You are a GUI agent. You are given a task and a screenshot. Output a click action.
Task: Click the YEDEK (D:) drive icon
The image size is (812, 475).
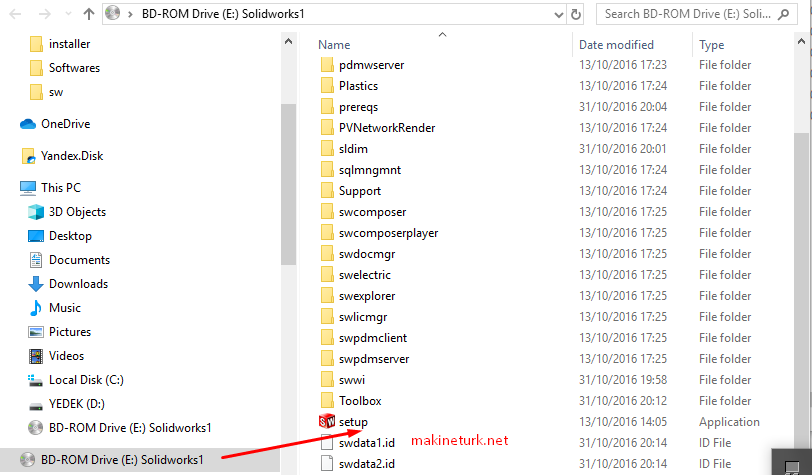[x=36, y=405]
